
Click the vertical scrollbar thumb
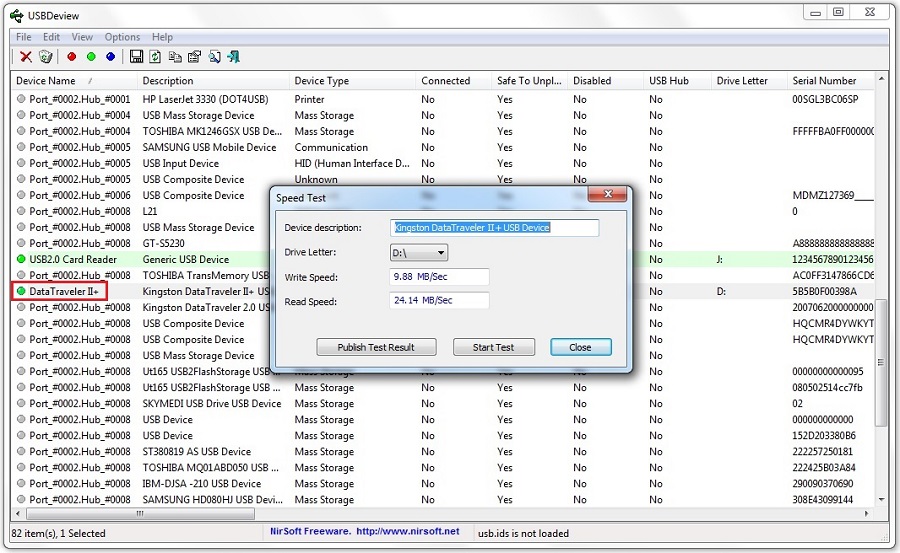(881, 363)
